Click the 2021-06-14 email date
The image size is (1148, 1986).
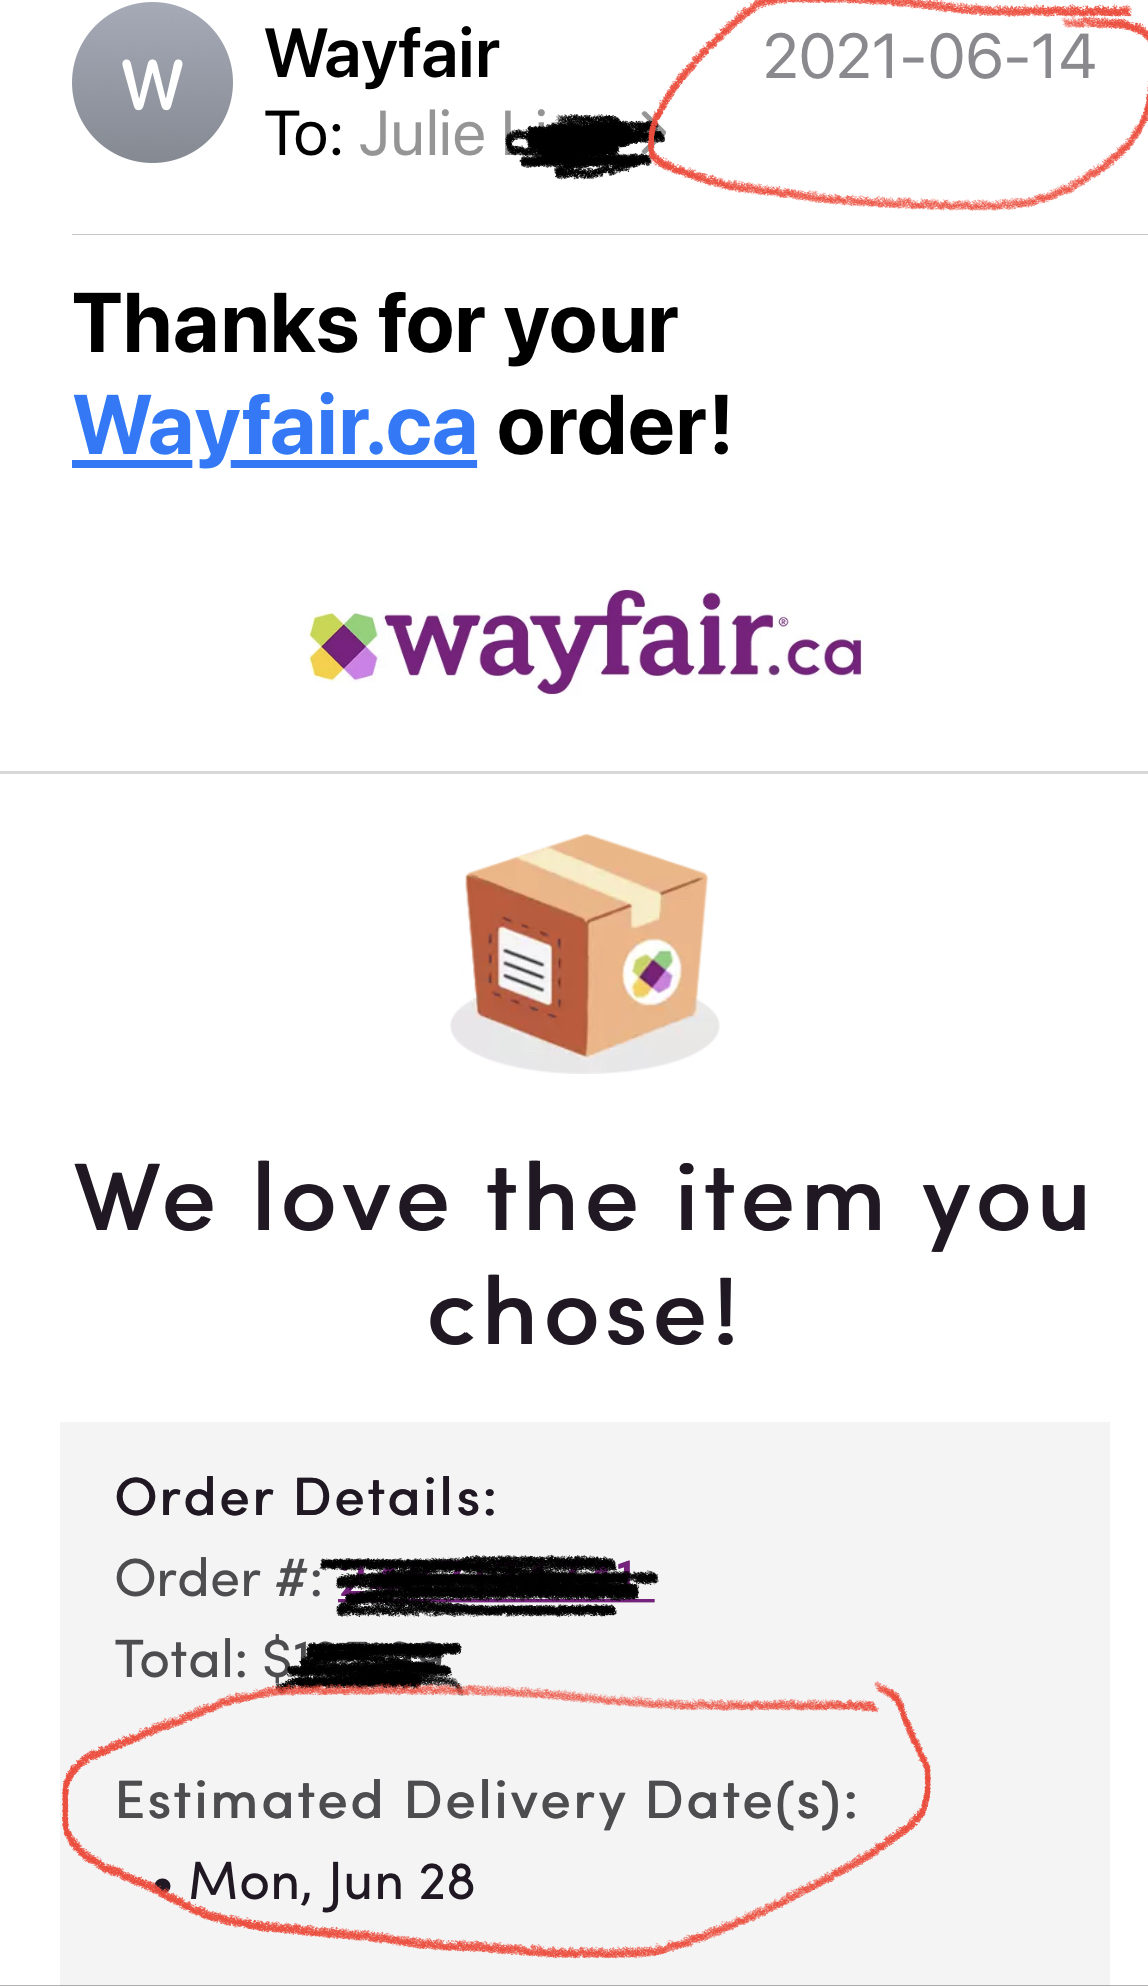929,57
